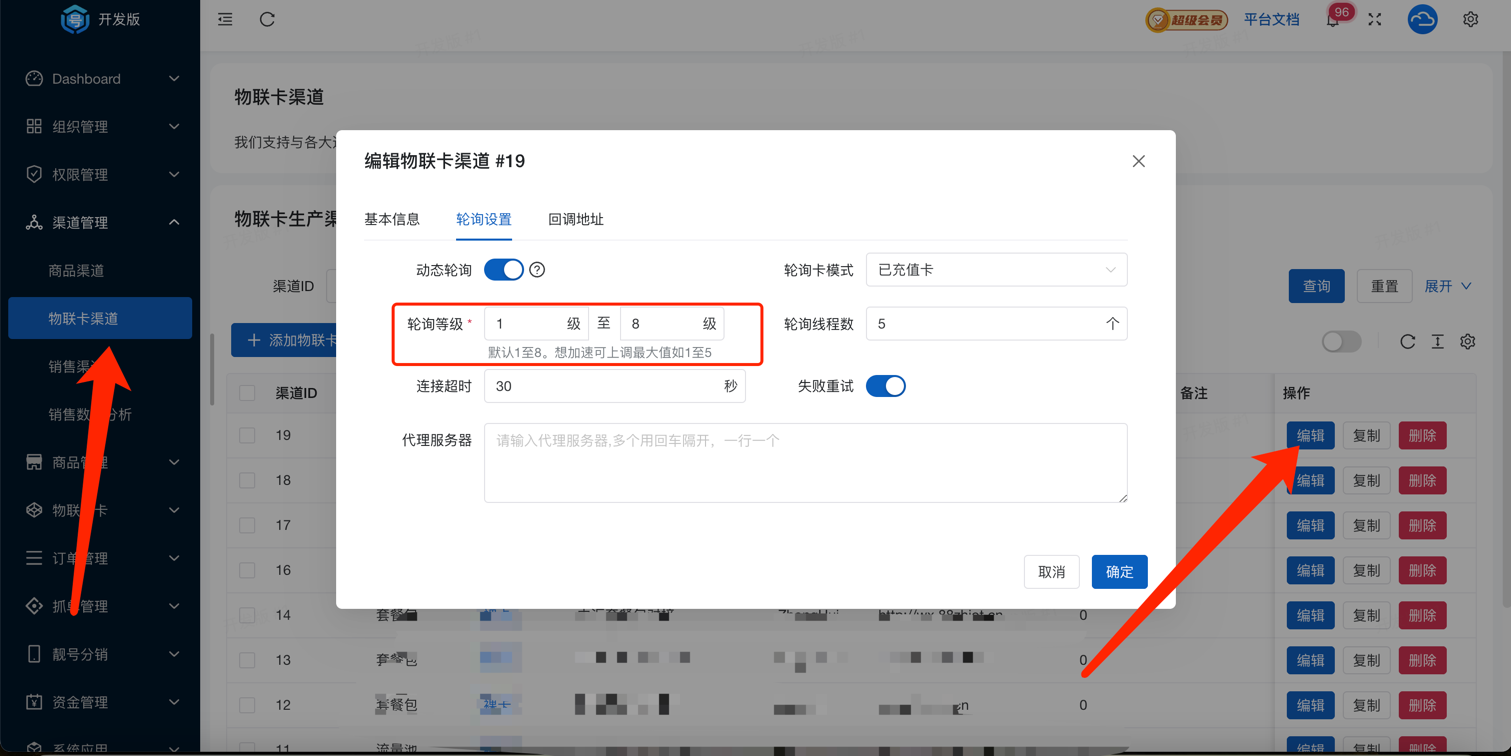
Task: Click the blue cloud avatar icon
Action: pos(1422,20)
